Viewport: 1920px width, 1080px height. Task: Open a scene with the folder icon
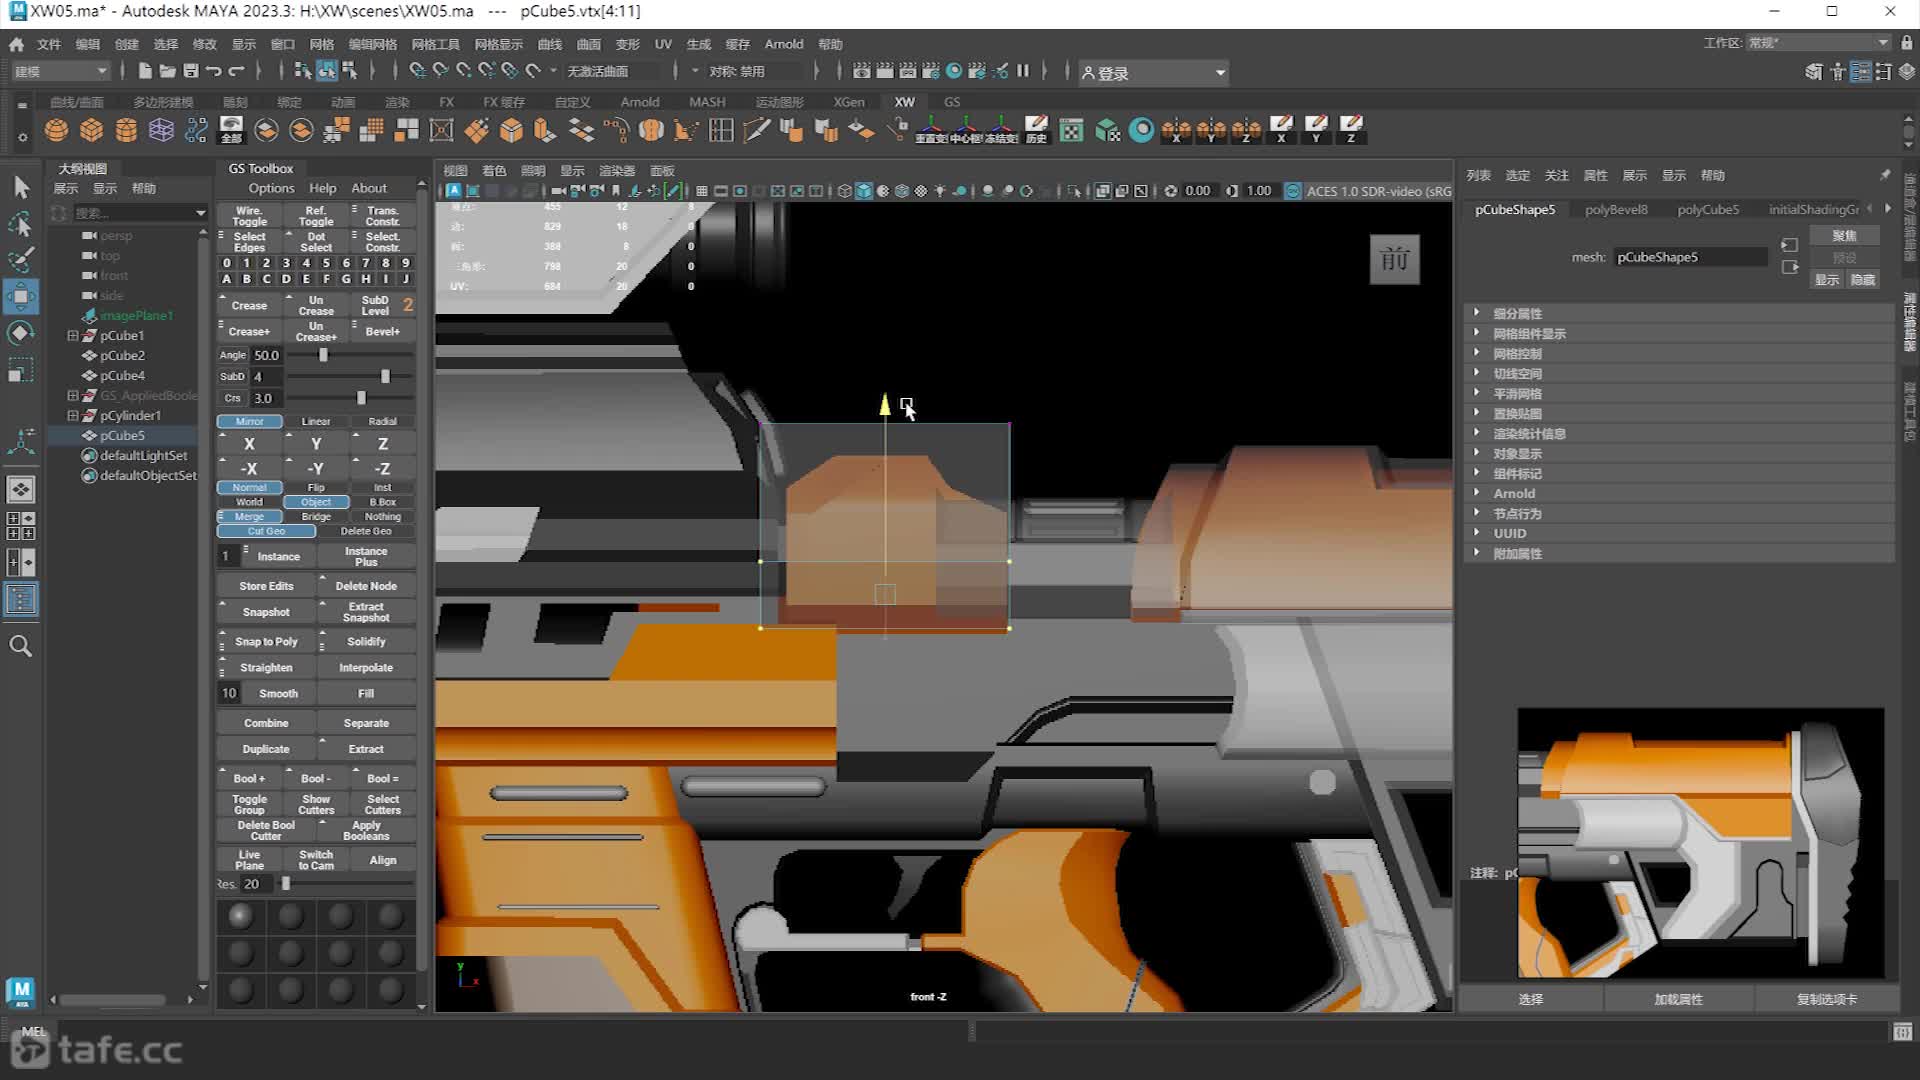[167, 71]
